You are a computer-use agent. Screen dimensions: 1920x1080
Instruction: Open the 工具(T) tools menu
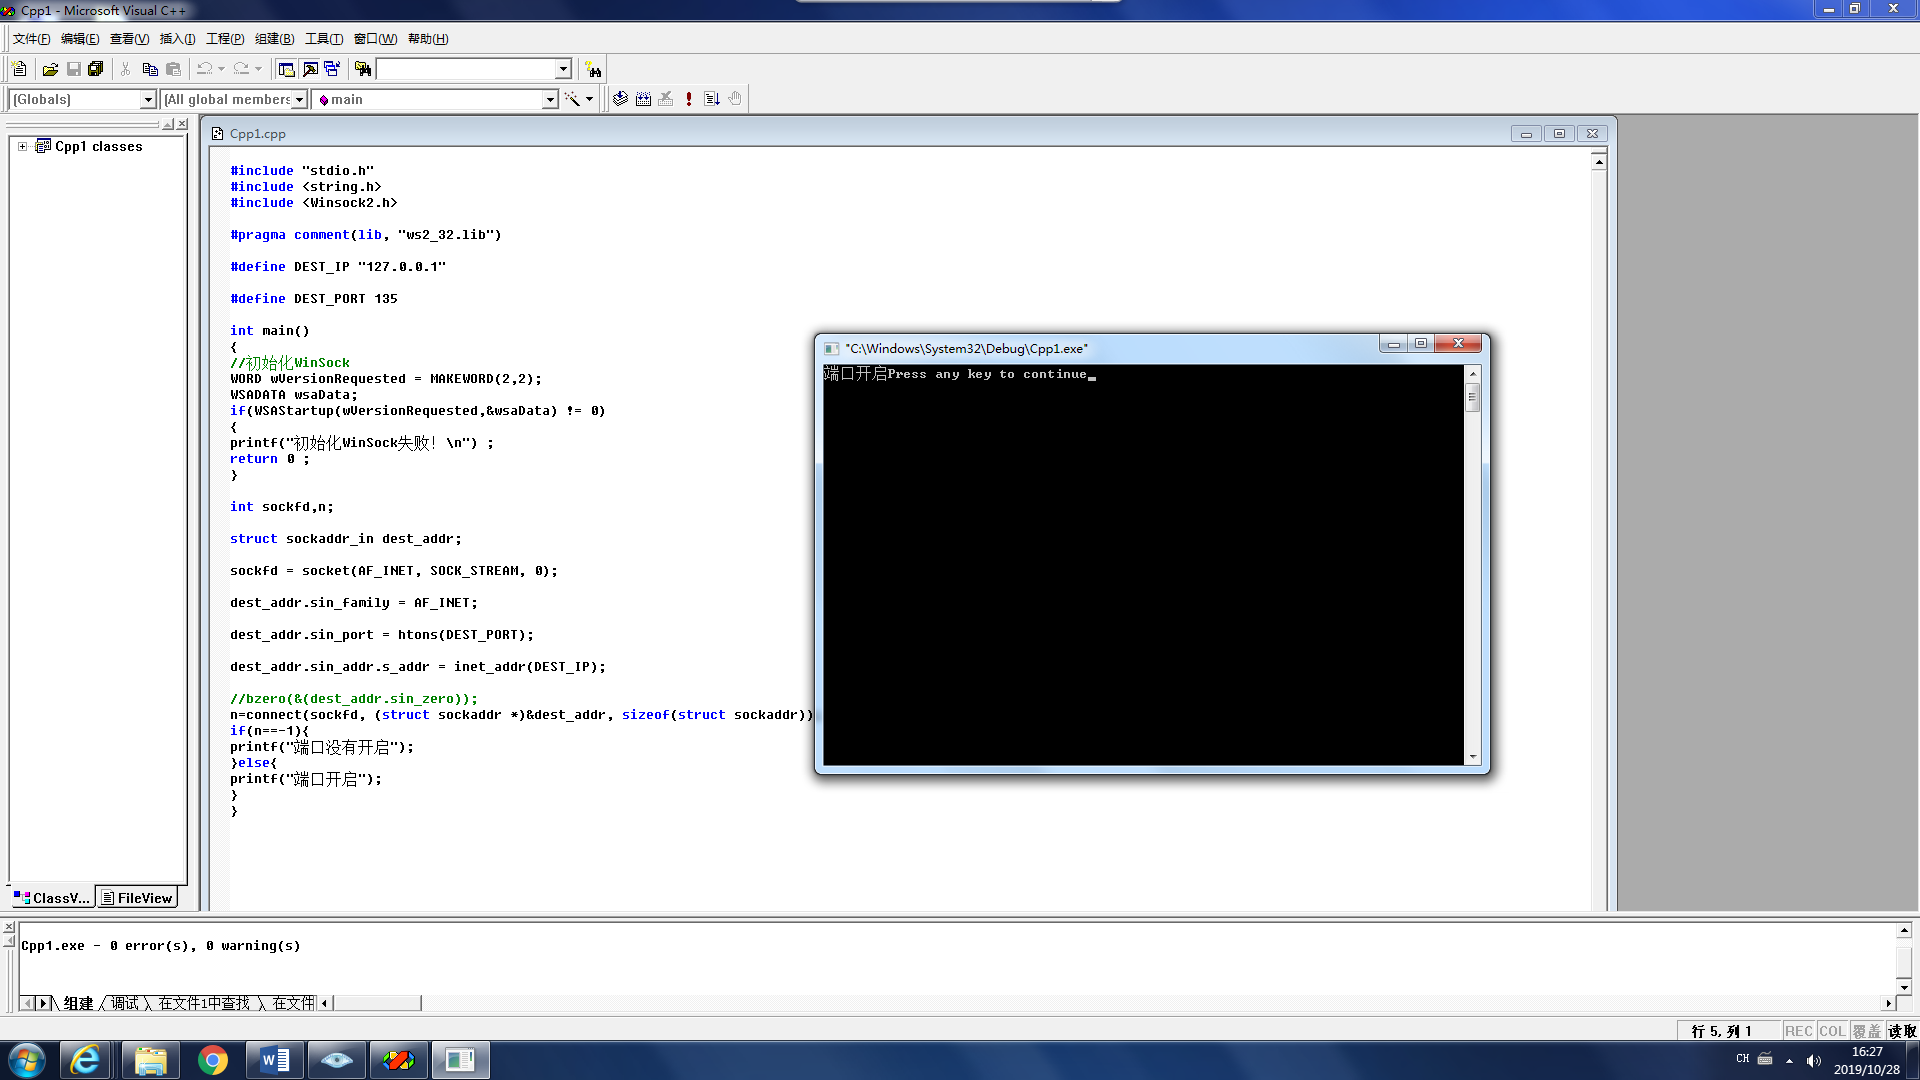[323, 39]
